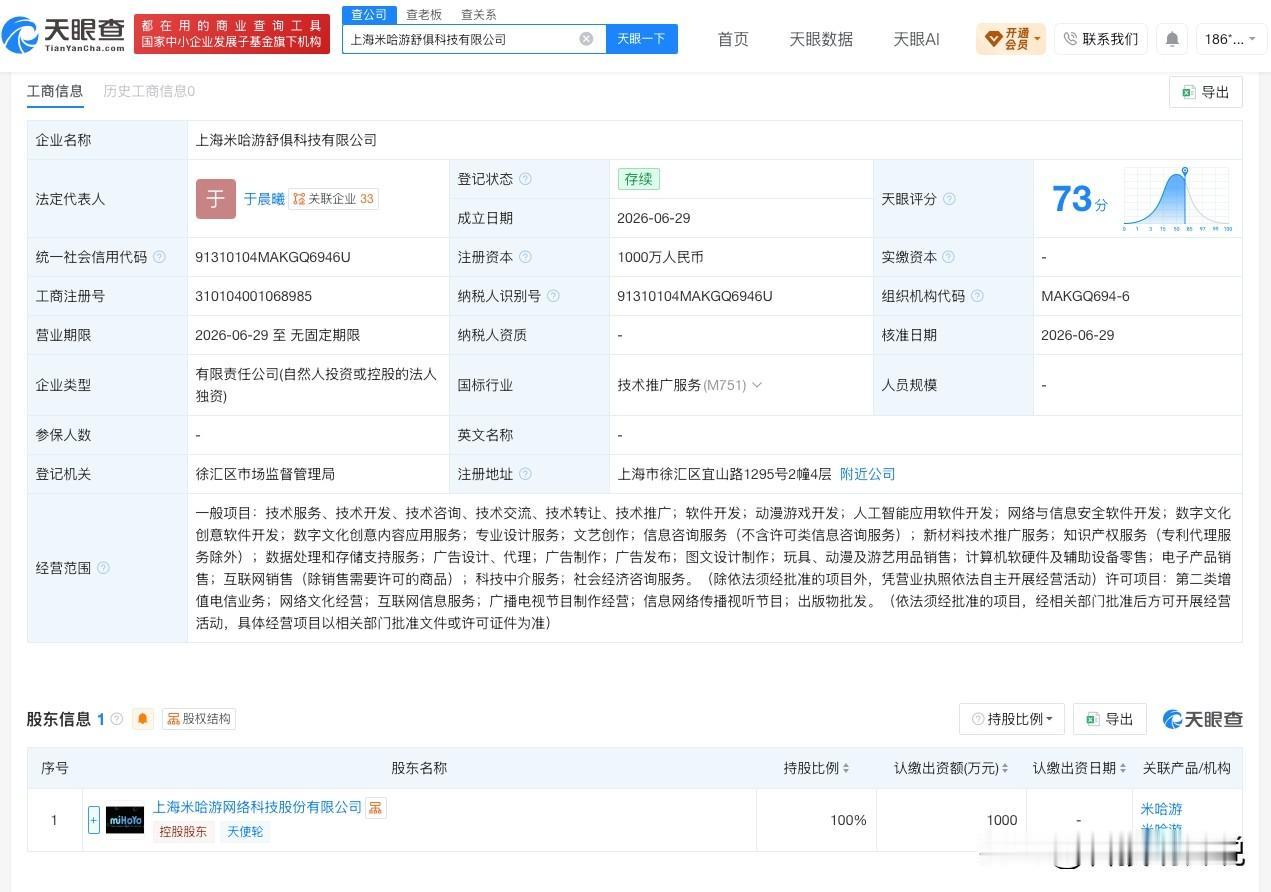Click the help icon next to 天眼评分

click(949, 199)
